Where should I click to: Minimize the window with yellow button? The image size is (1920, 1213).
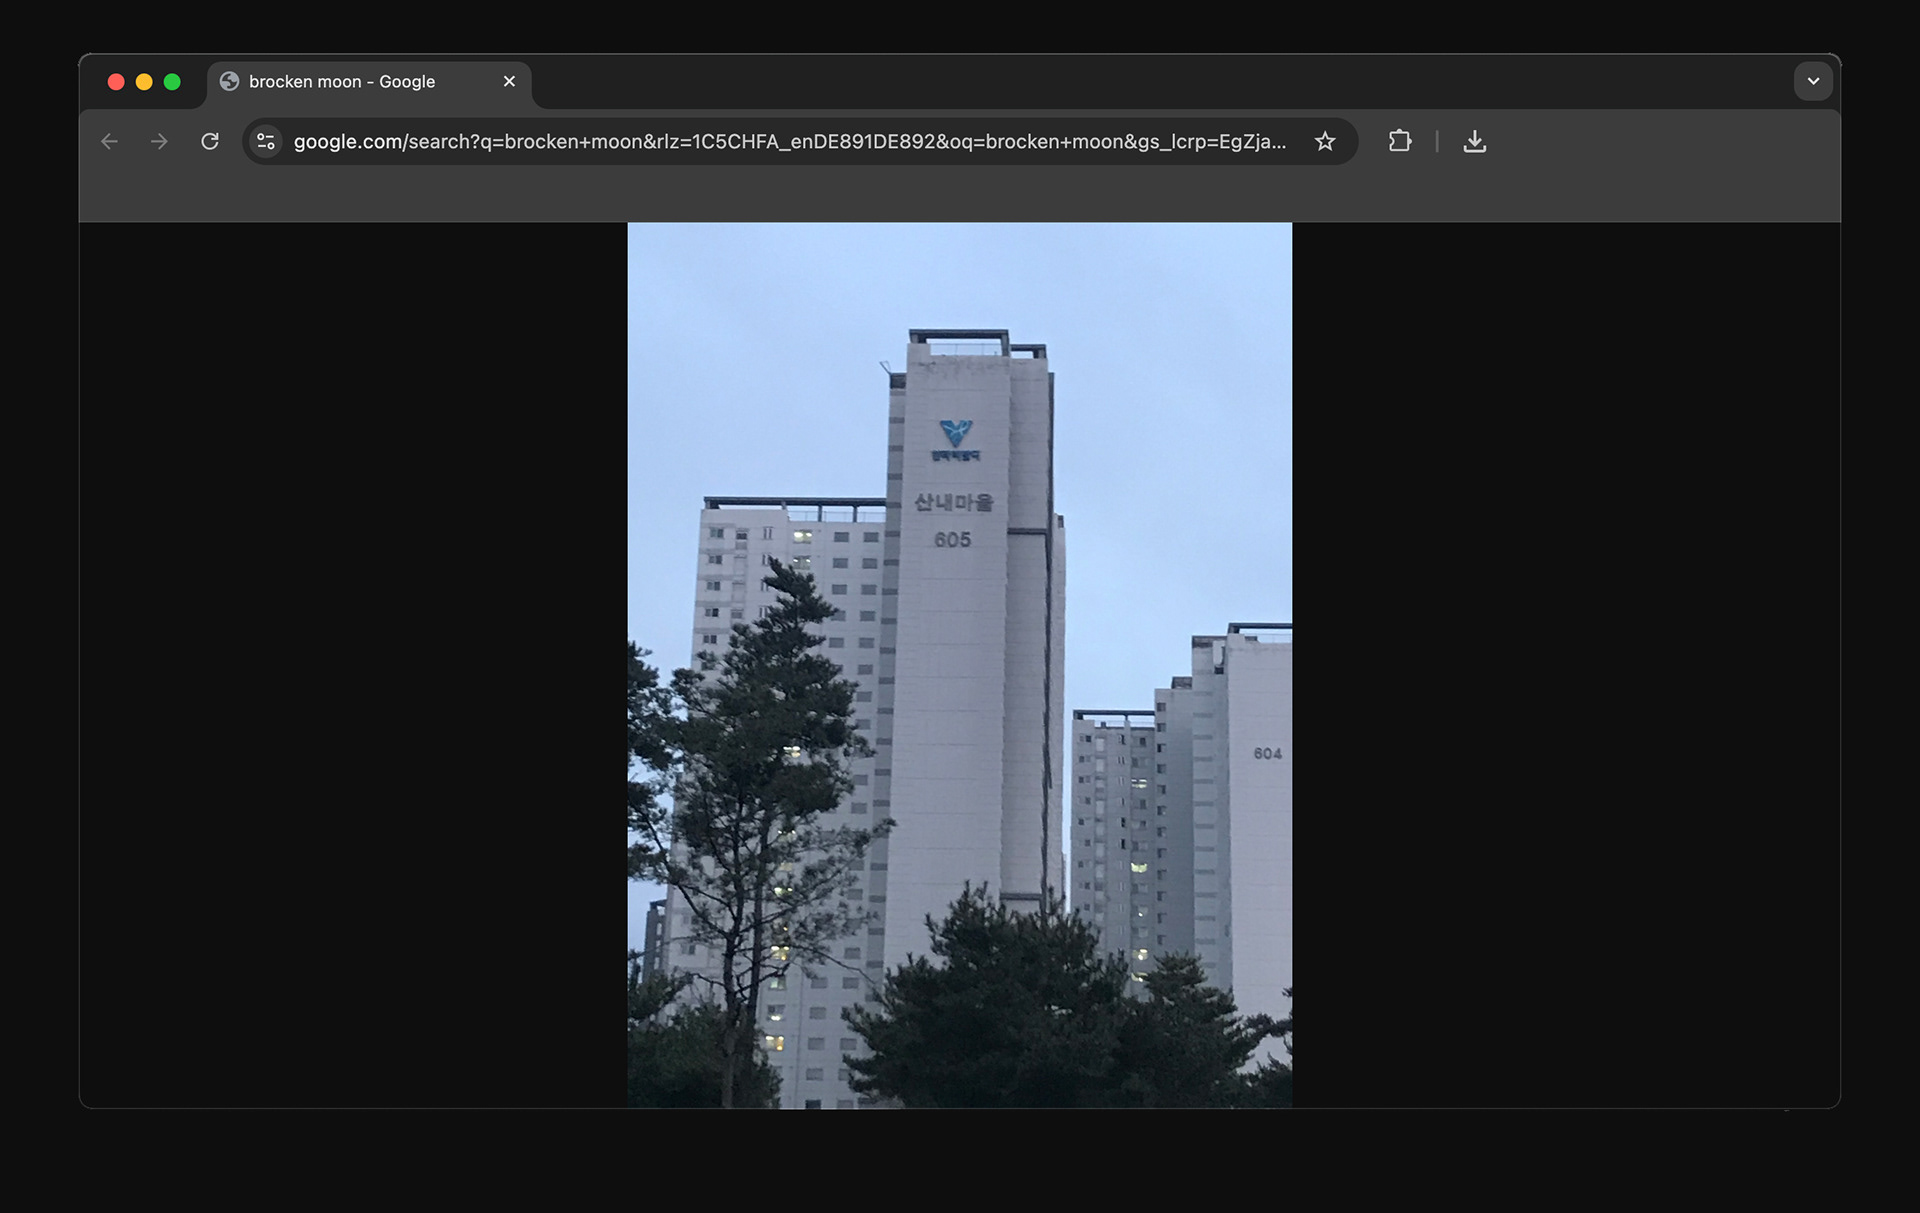click(x=144, y=82)
